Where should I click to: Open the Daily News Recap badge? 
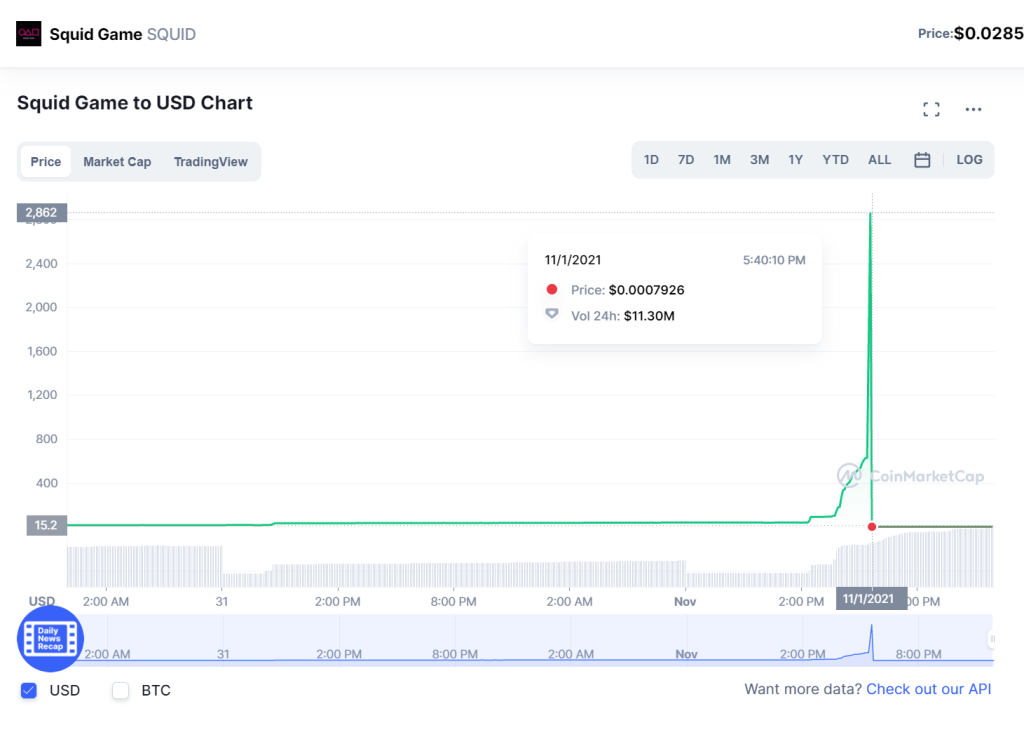tap(50, 639)
